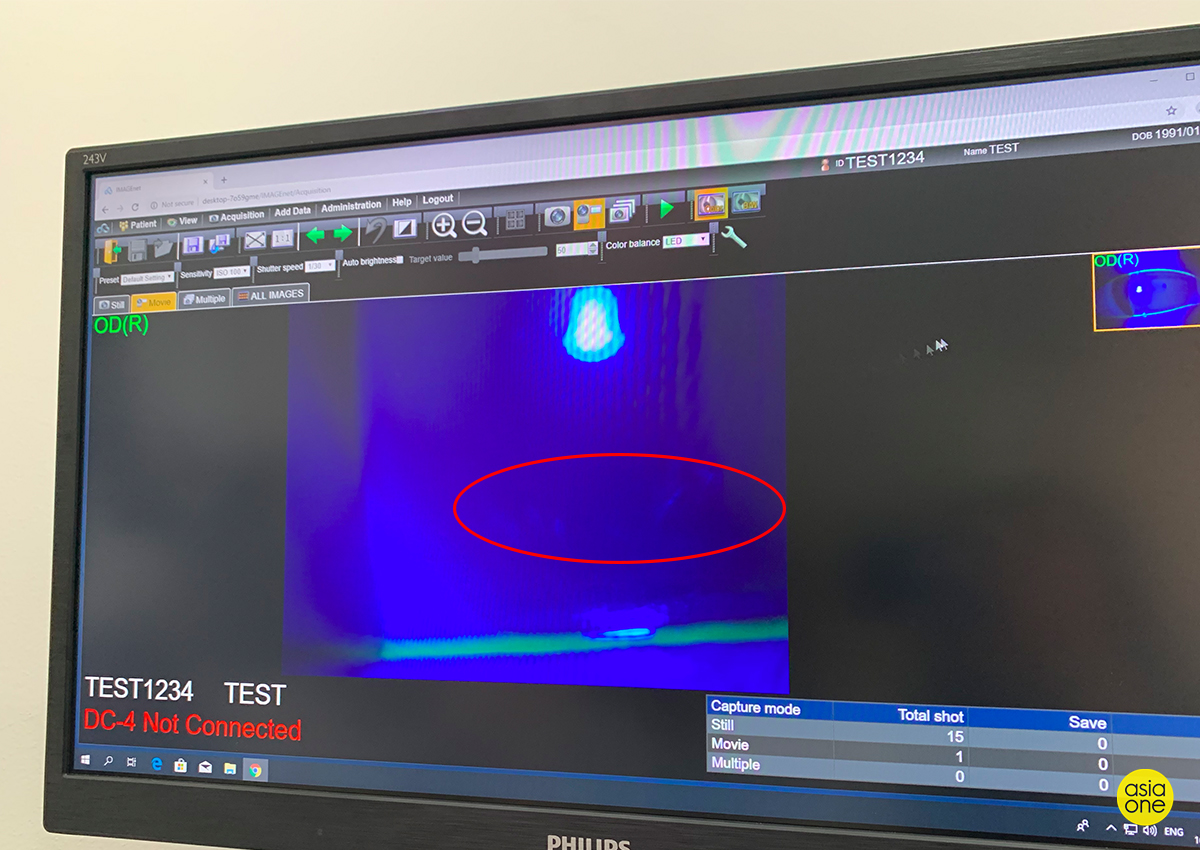The image size is (1200, 850).
Task: Toggle the contrast invert icon
Action: click(x=405, y=228)
